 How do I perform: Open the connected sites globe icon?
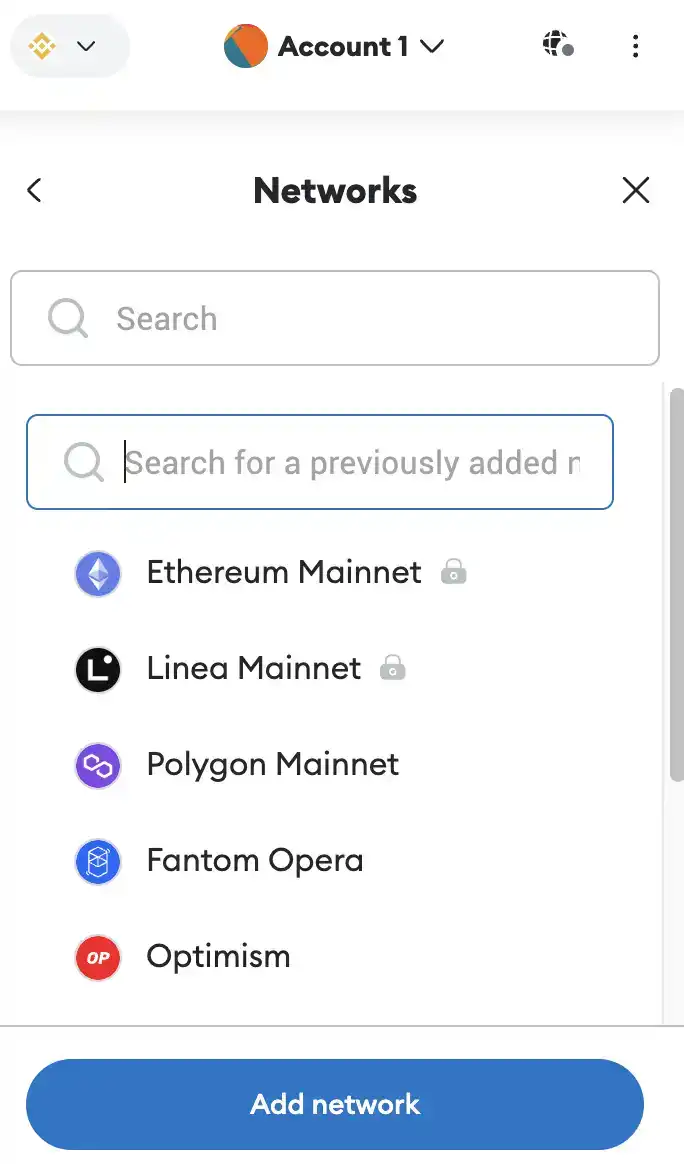click(558, 46)
